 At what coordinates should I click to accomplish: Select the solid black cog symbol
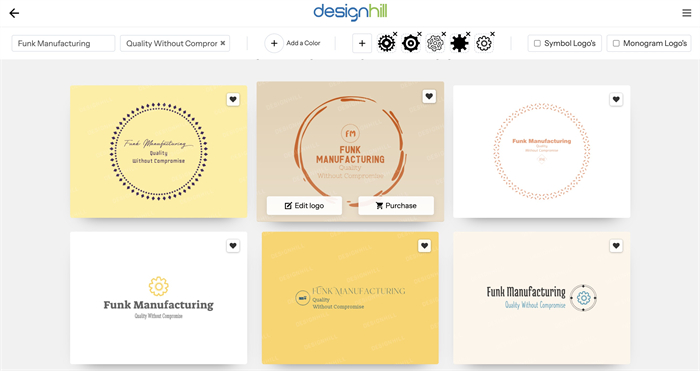click(x=459, y=43)
